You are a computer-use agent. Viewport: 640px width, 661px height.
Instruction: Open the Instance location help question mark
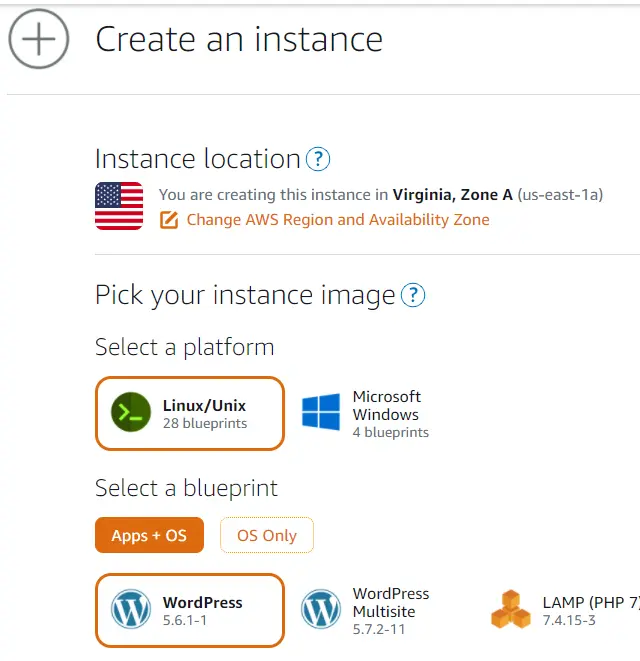point(318,159)
